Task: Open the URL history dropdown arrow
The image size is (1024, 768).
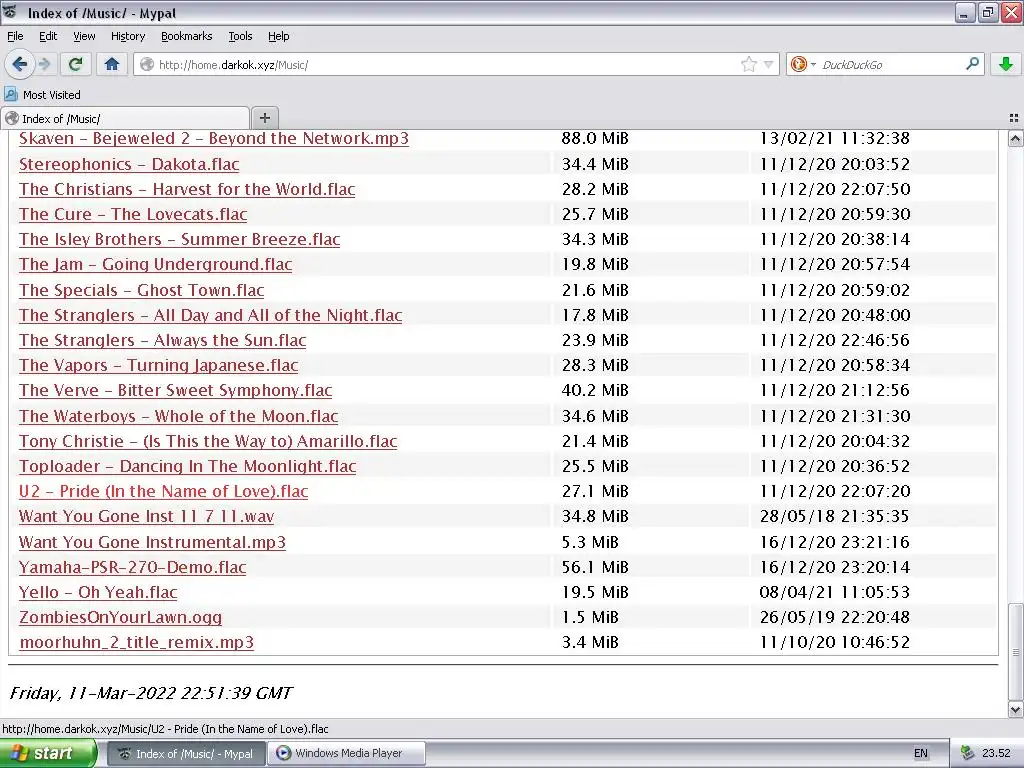Action: pyautogui.click(x=769, y=64)
